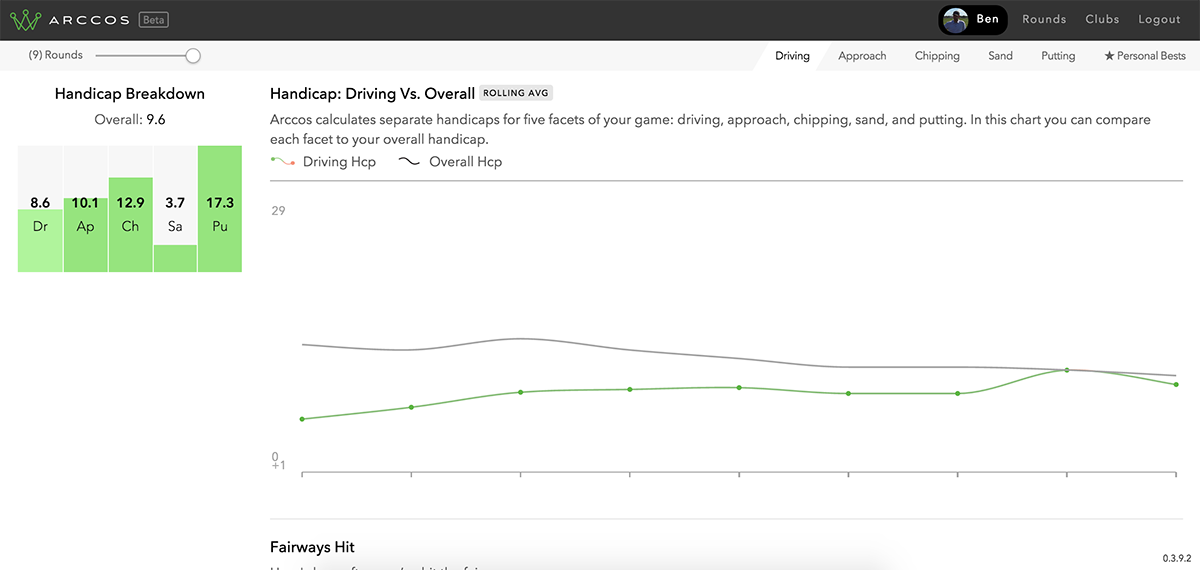Open the Sand tab
Screen dimensions: 1200x570
tap(1000, 56)
